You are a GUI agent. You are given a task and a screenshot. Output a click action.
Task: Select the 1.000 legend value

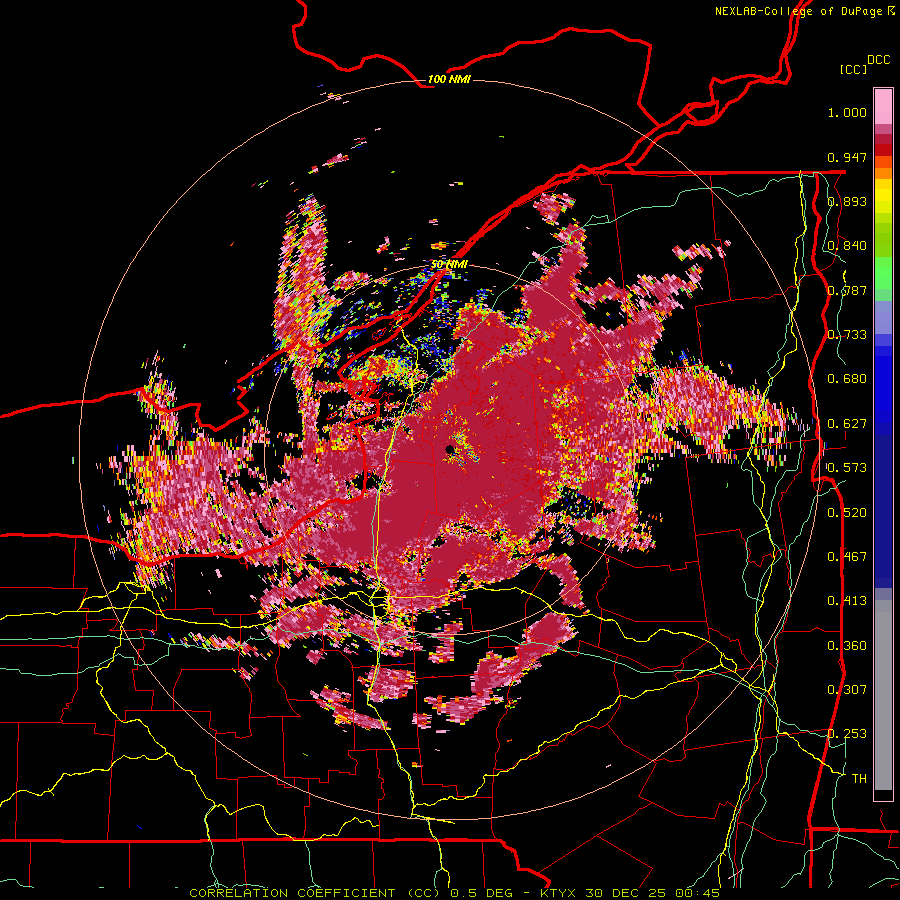(847, 112)
